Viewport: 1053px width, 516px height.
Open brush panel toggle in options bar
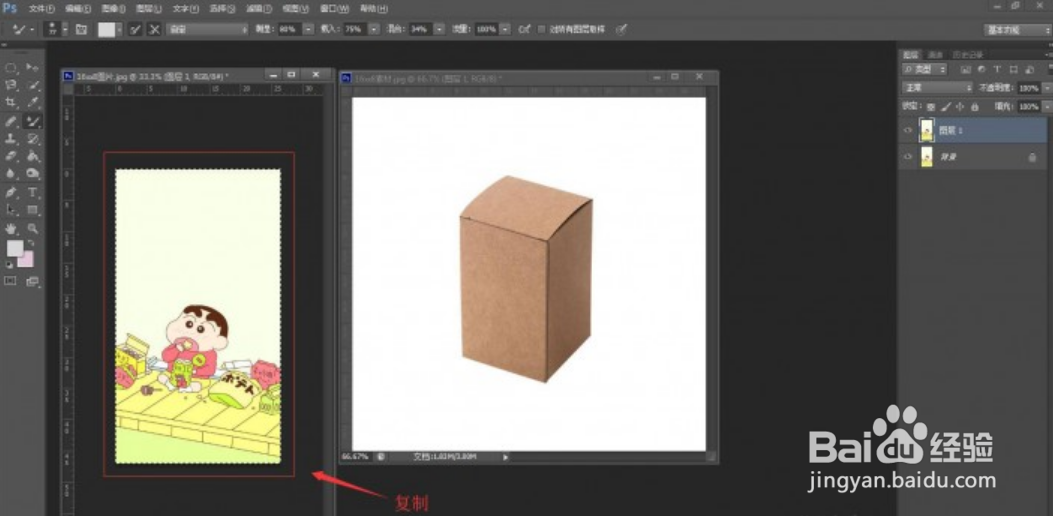coord(81,30)
